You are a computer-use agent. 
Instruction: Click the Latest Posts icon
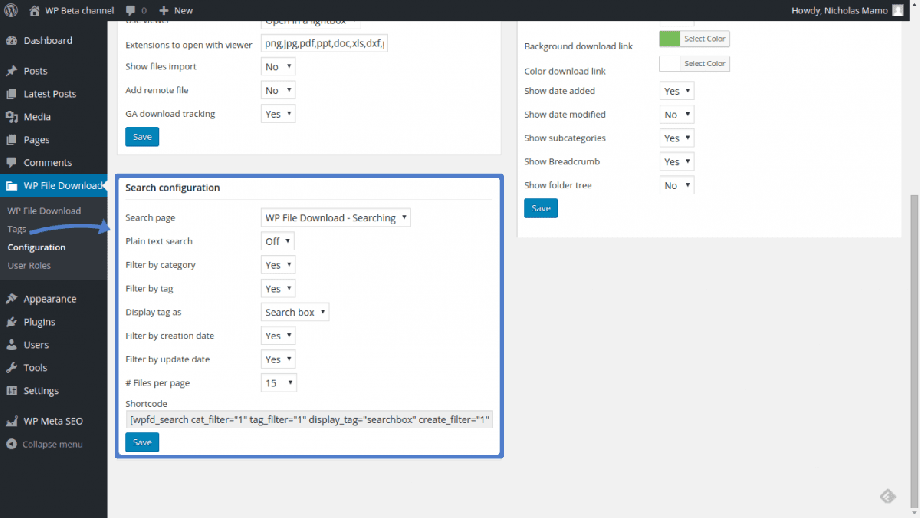click(11, 94)
